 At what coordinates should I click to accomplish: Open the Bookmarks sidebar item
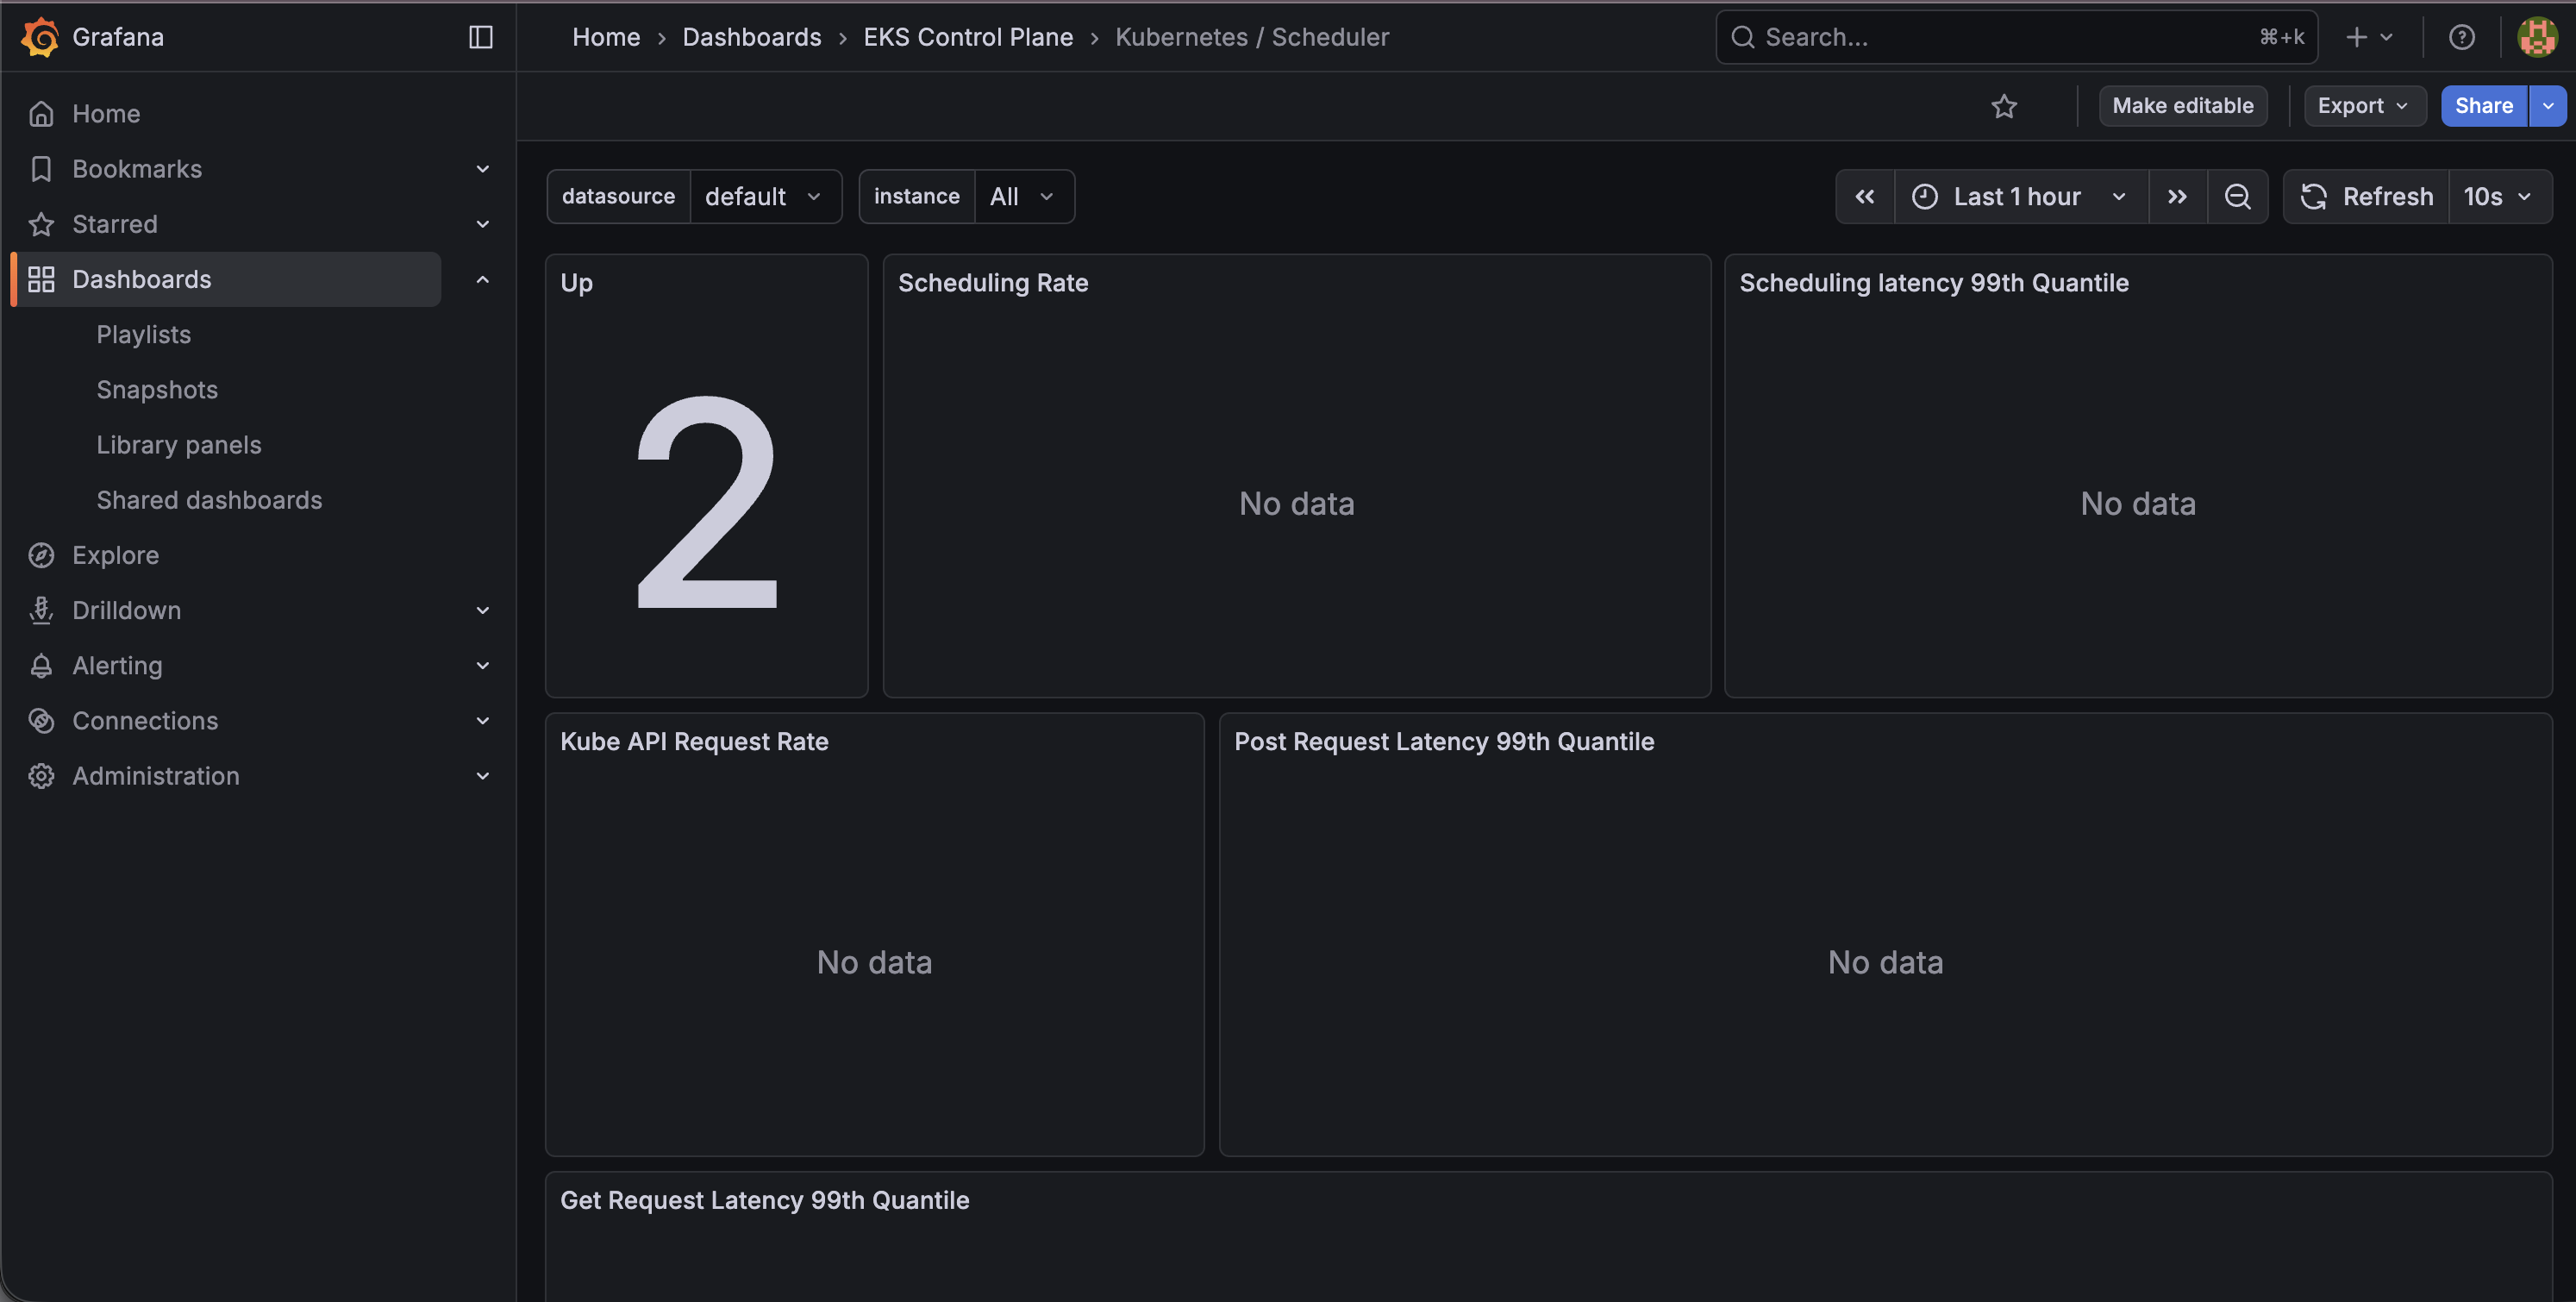point(137,169)
